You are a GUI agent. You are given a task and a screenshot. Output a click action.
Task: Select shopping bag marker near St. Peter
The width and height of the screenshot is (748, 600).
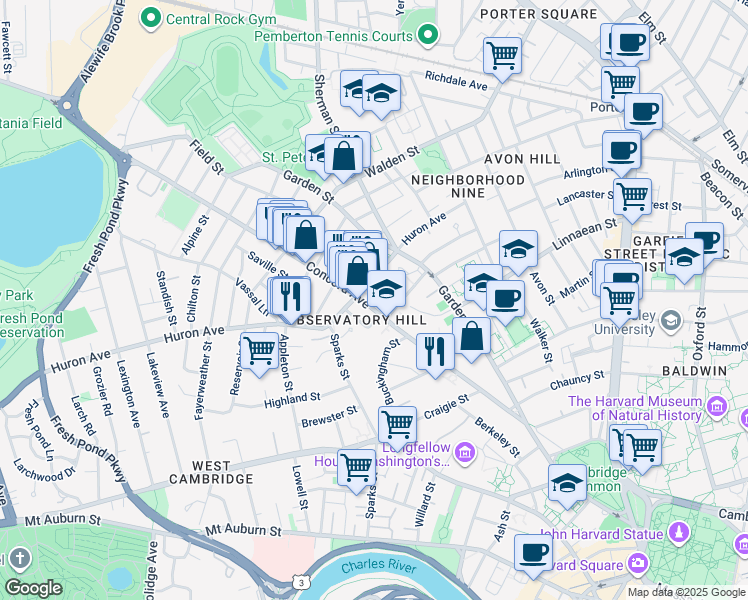click(x=343, y=156)
